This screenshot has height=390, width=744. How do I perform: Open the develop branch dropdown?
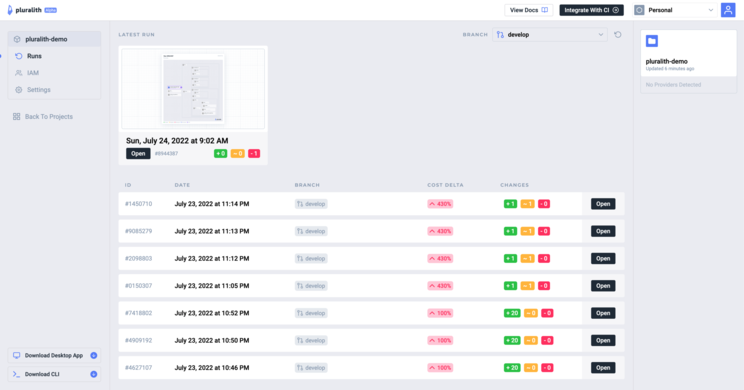click(x=549, y=35)
